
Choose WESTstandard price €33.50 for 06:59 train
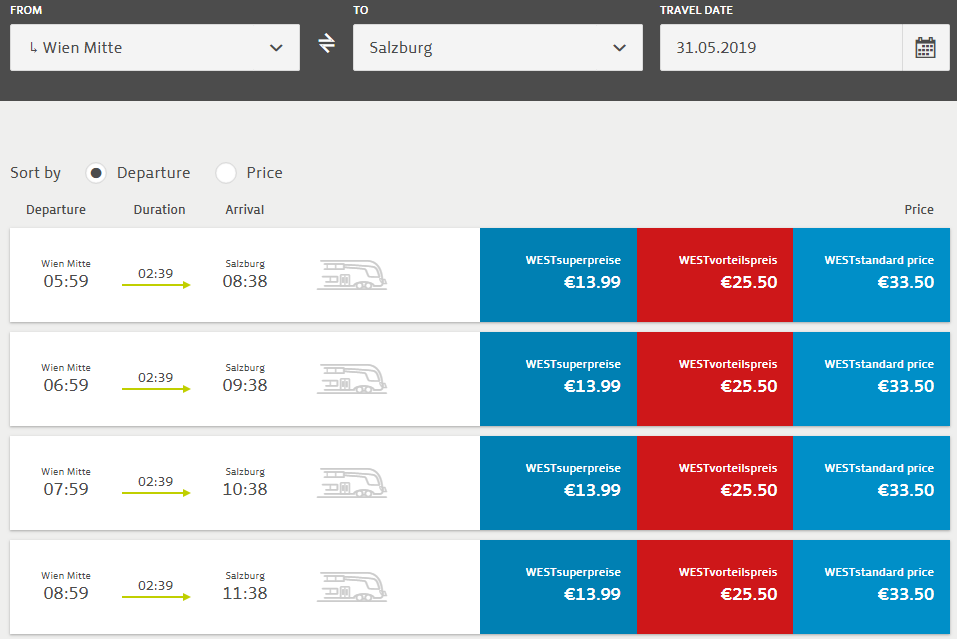click(x=872, y=379)
